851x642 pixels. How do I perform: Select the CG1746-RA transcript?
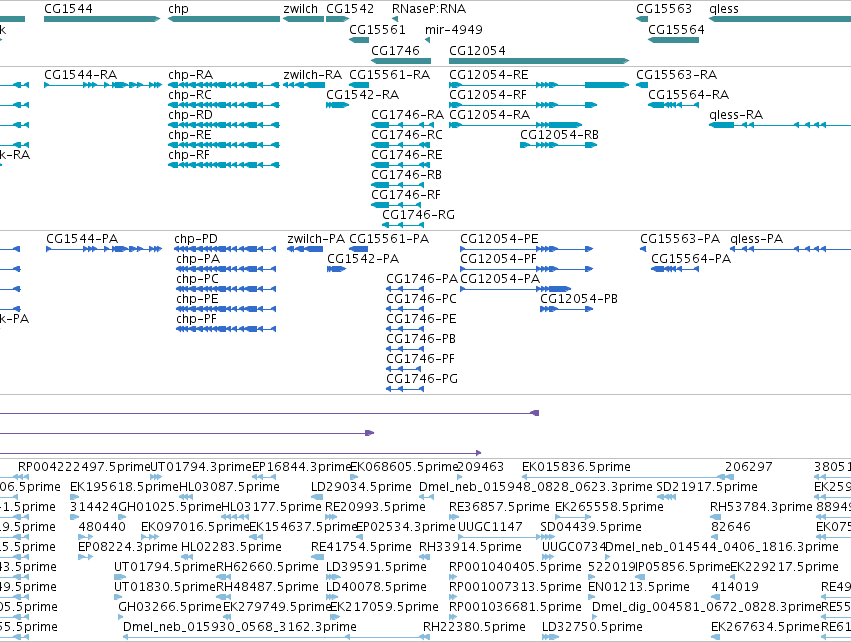click(x=402, y=125)
